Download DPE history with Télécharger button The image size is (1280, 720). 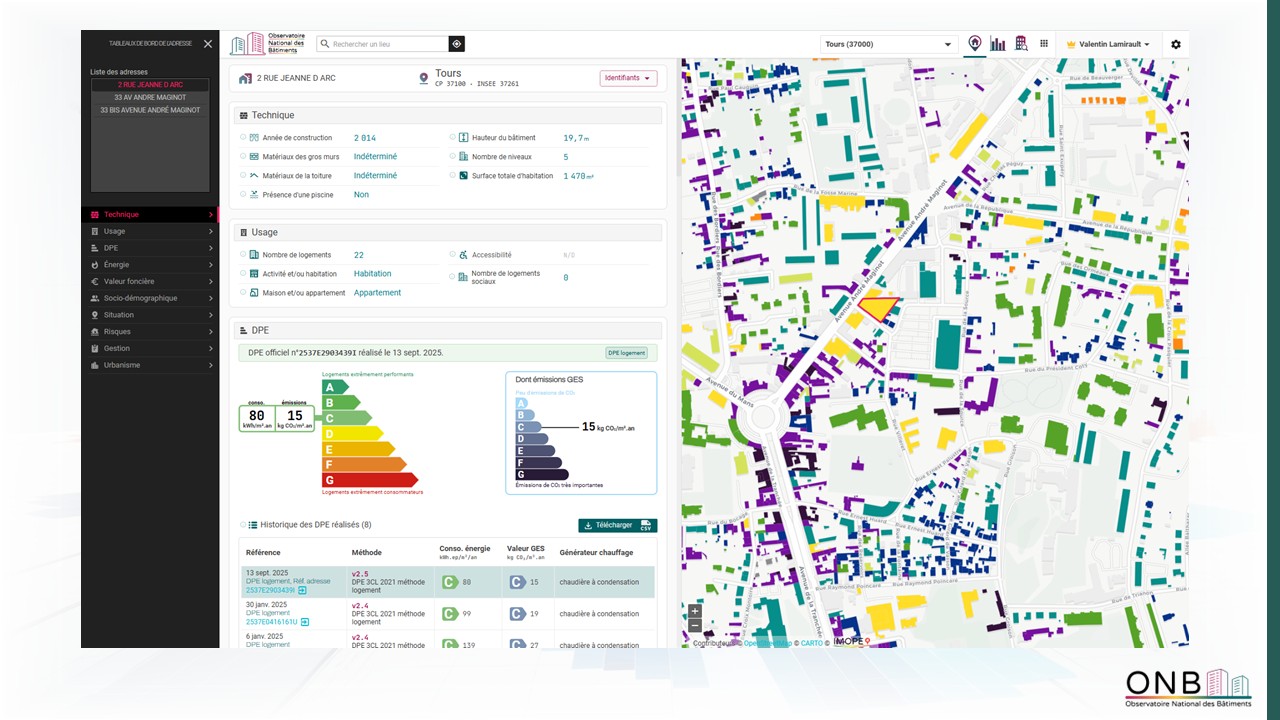click(617, 525)
